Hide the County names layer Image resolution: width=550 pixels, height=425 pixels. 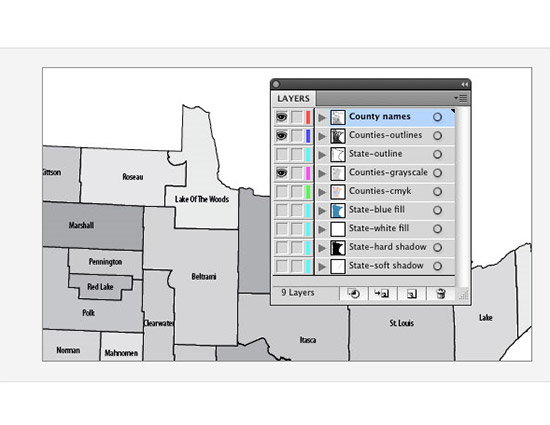[x=282, y=117]
